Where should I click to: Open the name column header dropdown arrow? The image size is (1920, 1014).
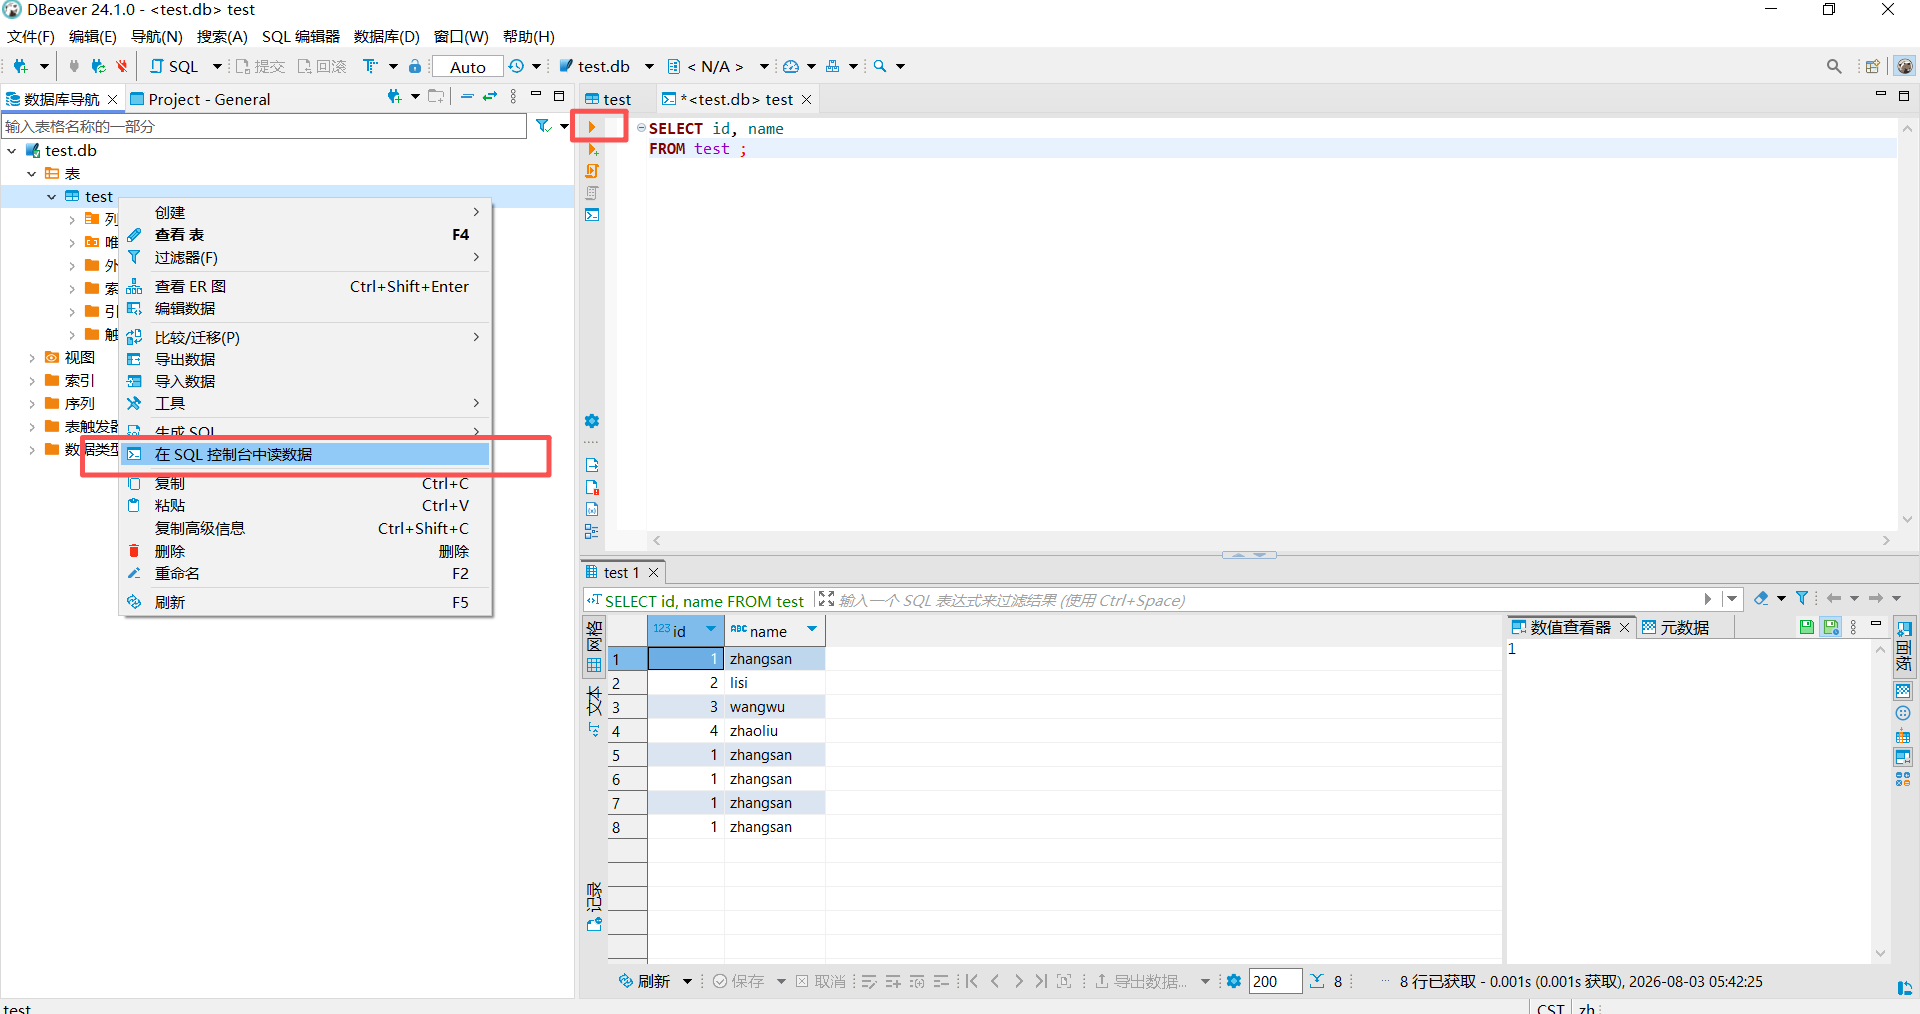(x=812, y=629)
